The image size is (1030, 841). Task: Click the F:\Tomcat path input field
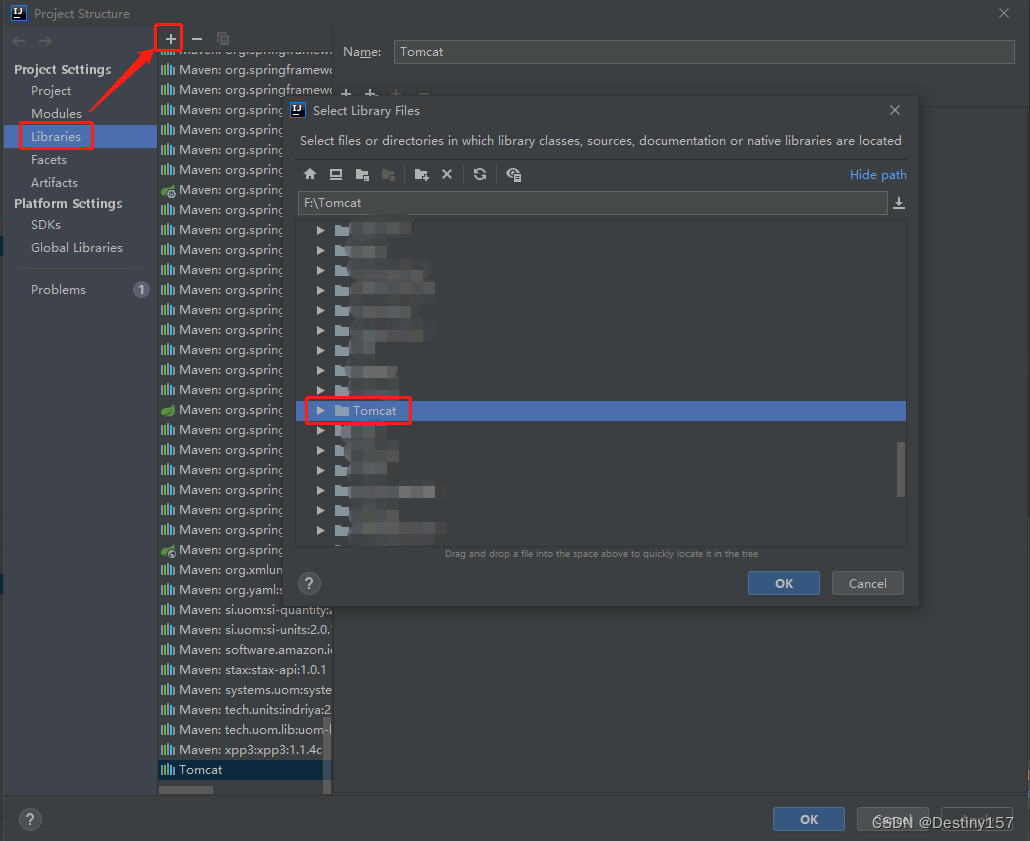[x=593, y=203]
